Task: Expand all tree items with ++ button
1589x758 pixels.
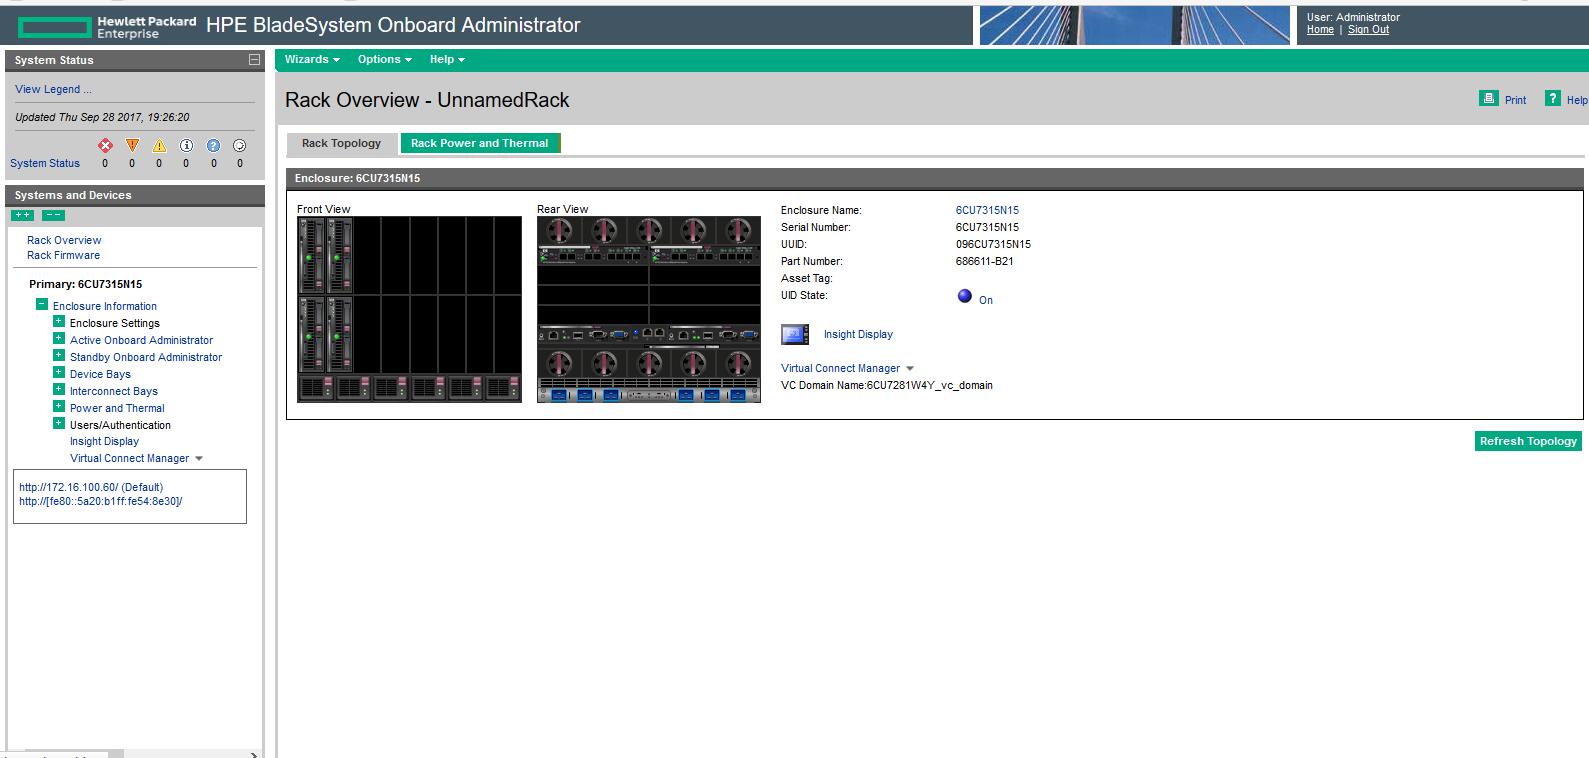Action: click(22, 215)
